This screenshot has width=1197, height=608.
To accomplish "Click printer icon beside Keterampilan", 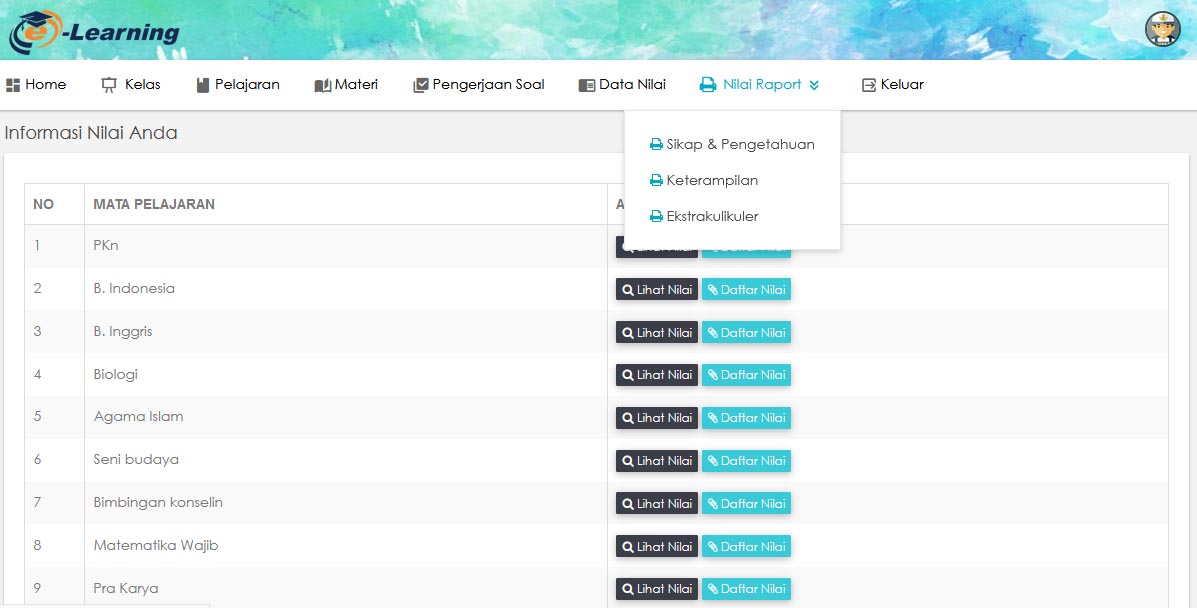I will pyautogui.click(x=656, y=180).
